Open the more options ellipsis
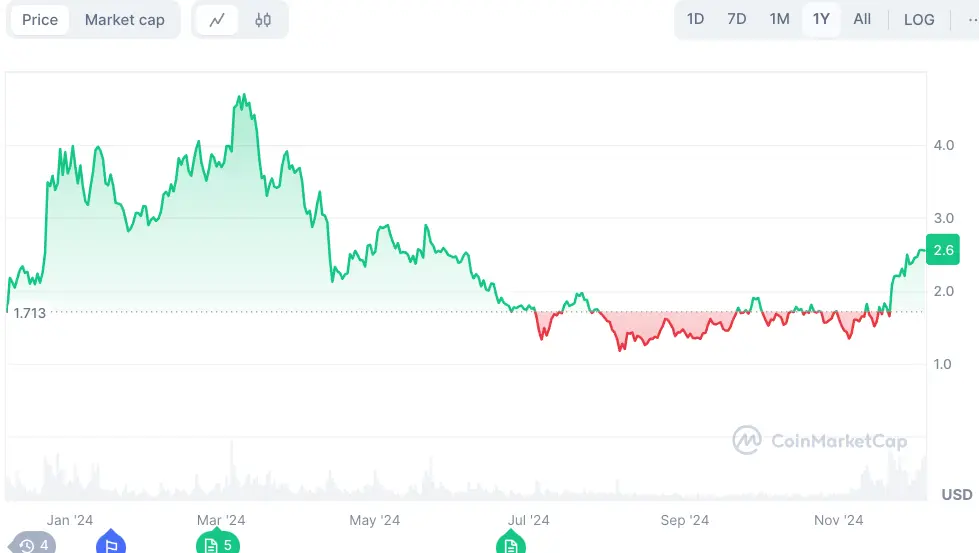 [x=972, y=20]
